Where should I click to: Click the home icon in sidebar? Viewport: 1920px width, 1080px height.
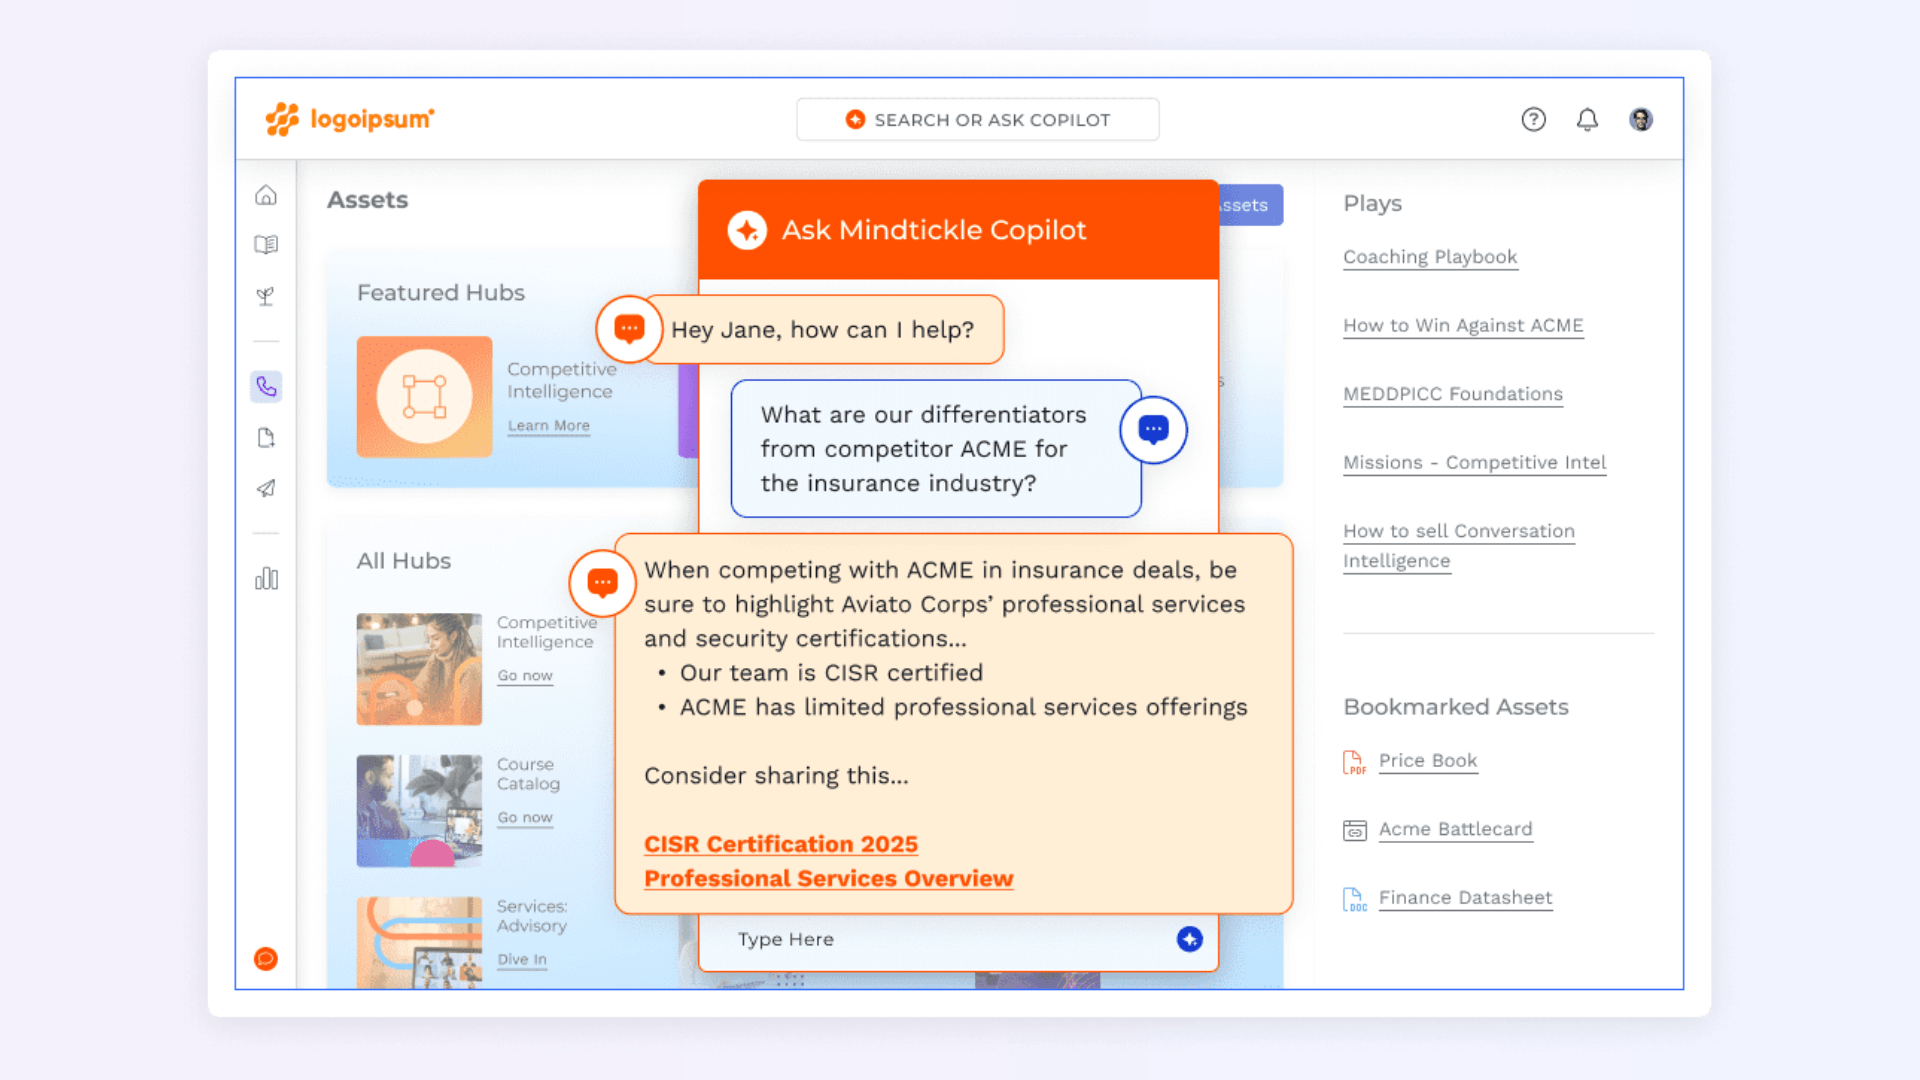266,195
